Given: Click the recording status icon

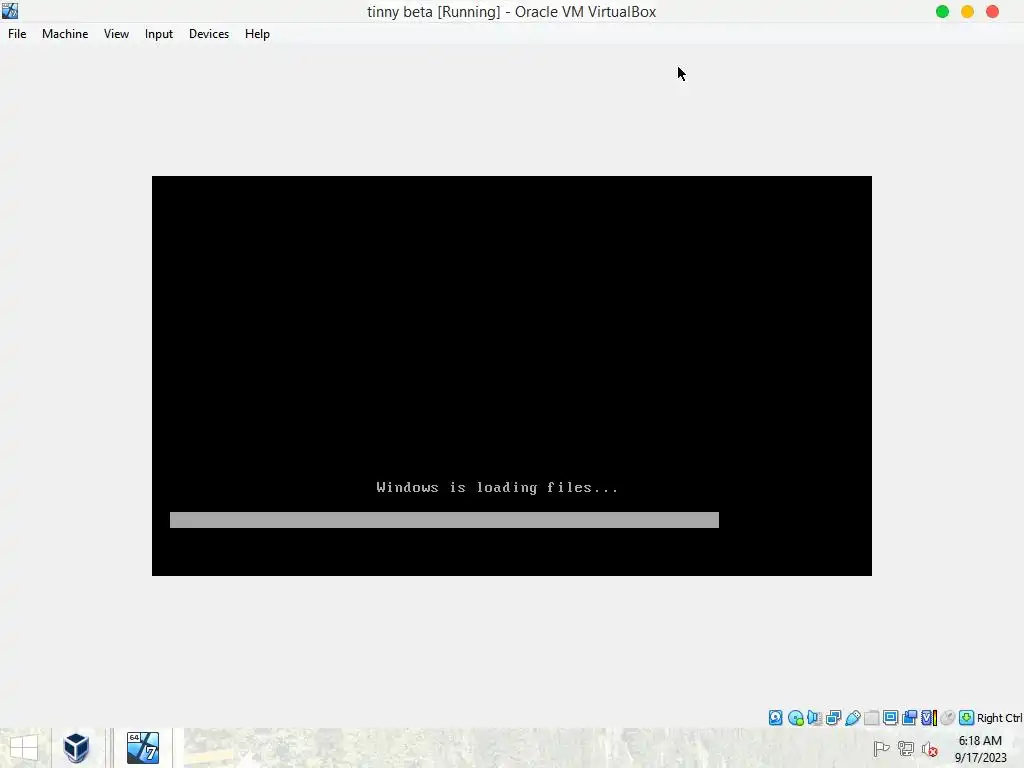Looking at the screenshot, I should point(909,718).
